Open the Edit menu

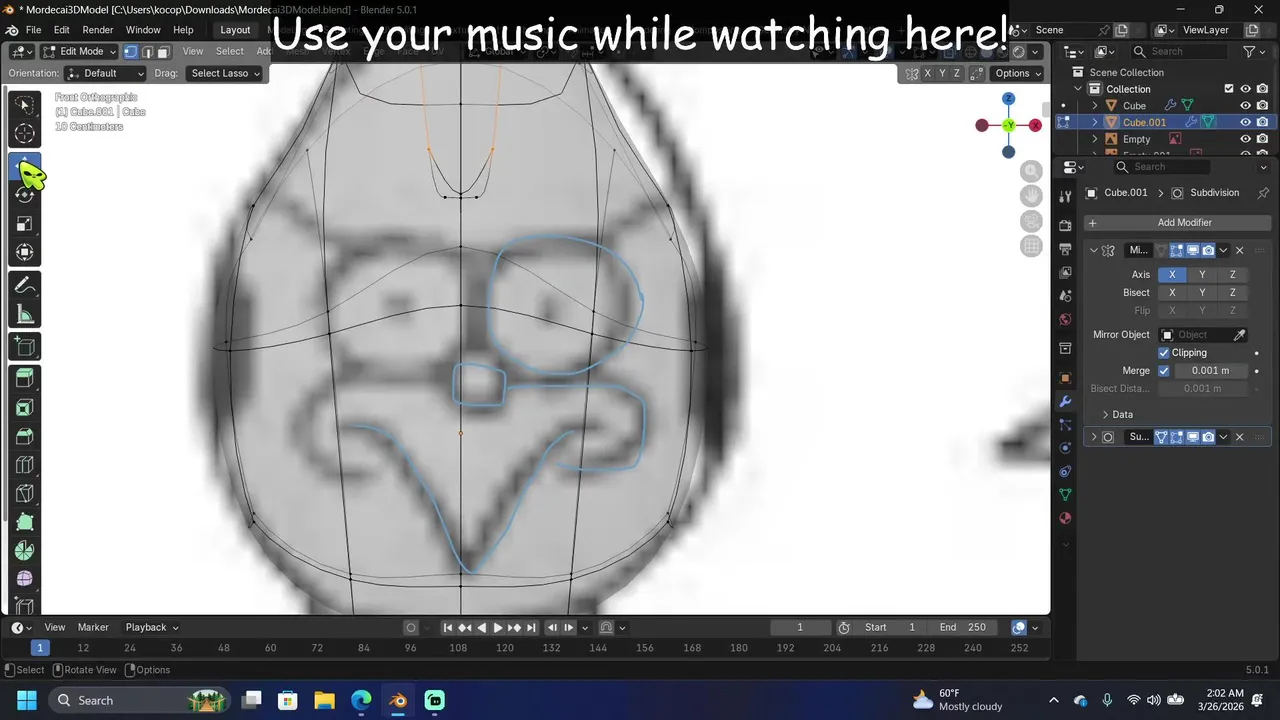click(x=61, y=30)
